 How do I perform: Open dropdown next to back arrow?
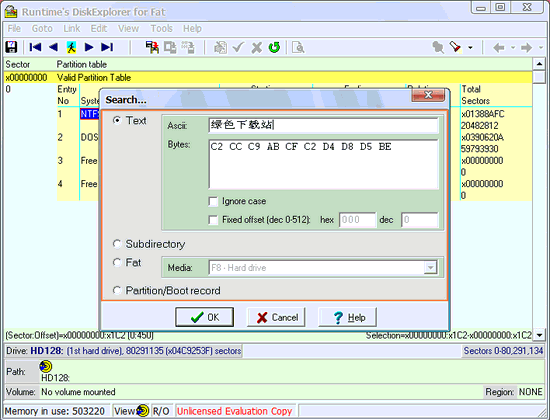tap(513, 47)
